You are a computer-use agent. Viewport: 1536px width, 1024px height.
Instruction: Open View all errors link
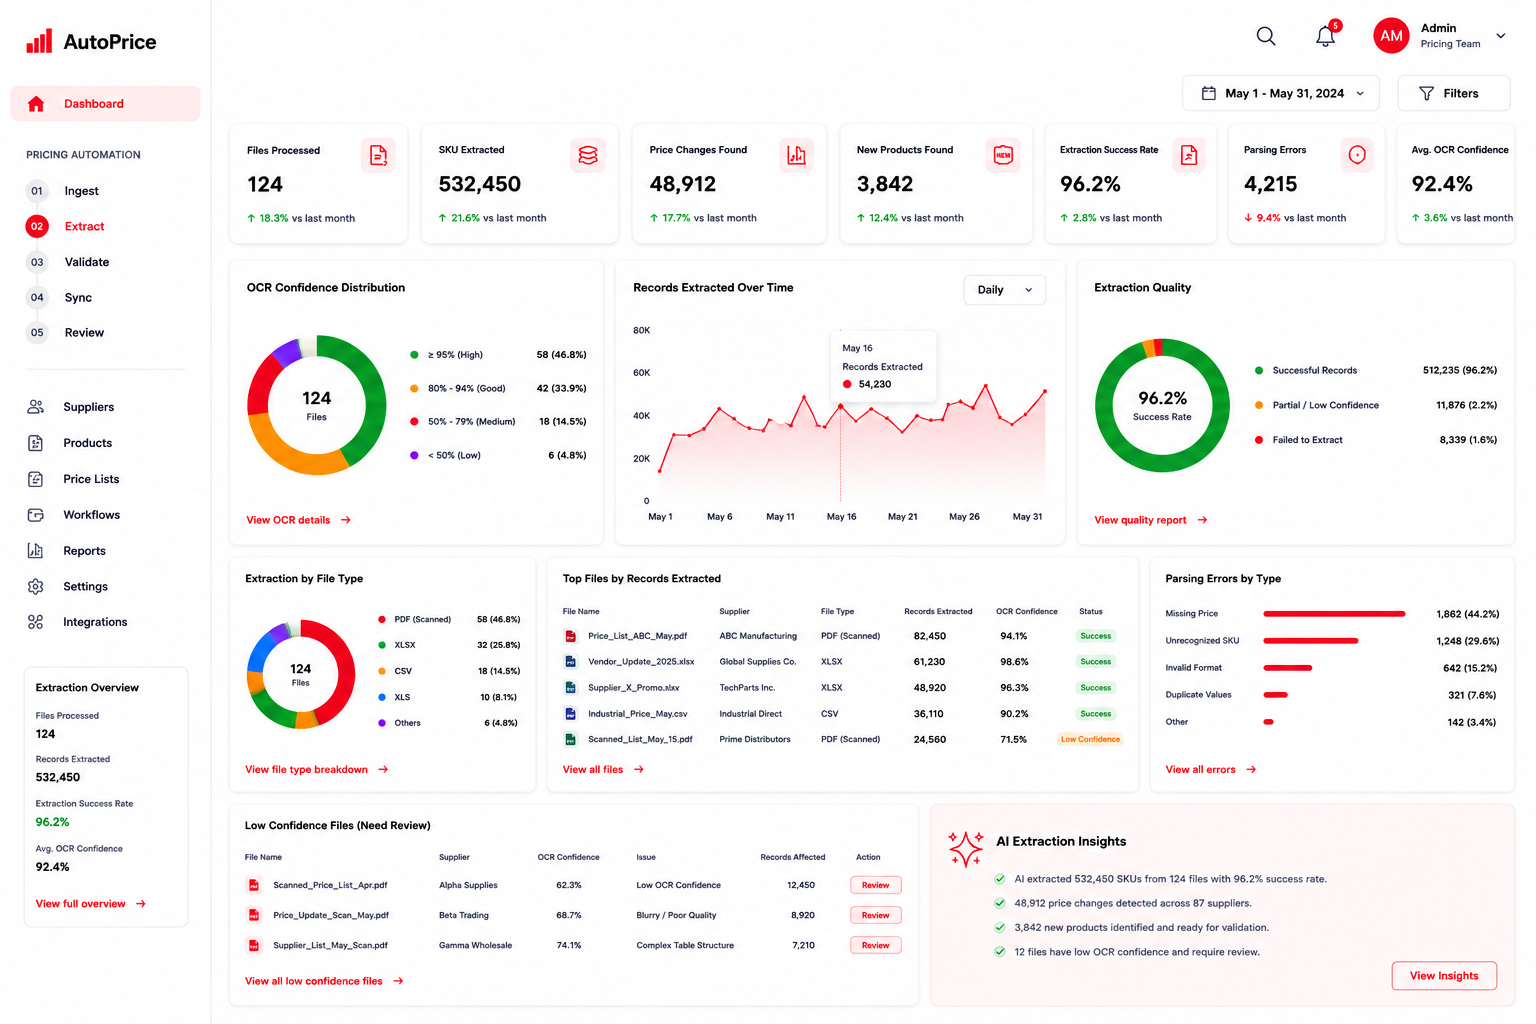click(1211, 770)
